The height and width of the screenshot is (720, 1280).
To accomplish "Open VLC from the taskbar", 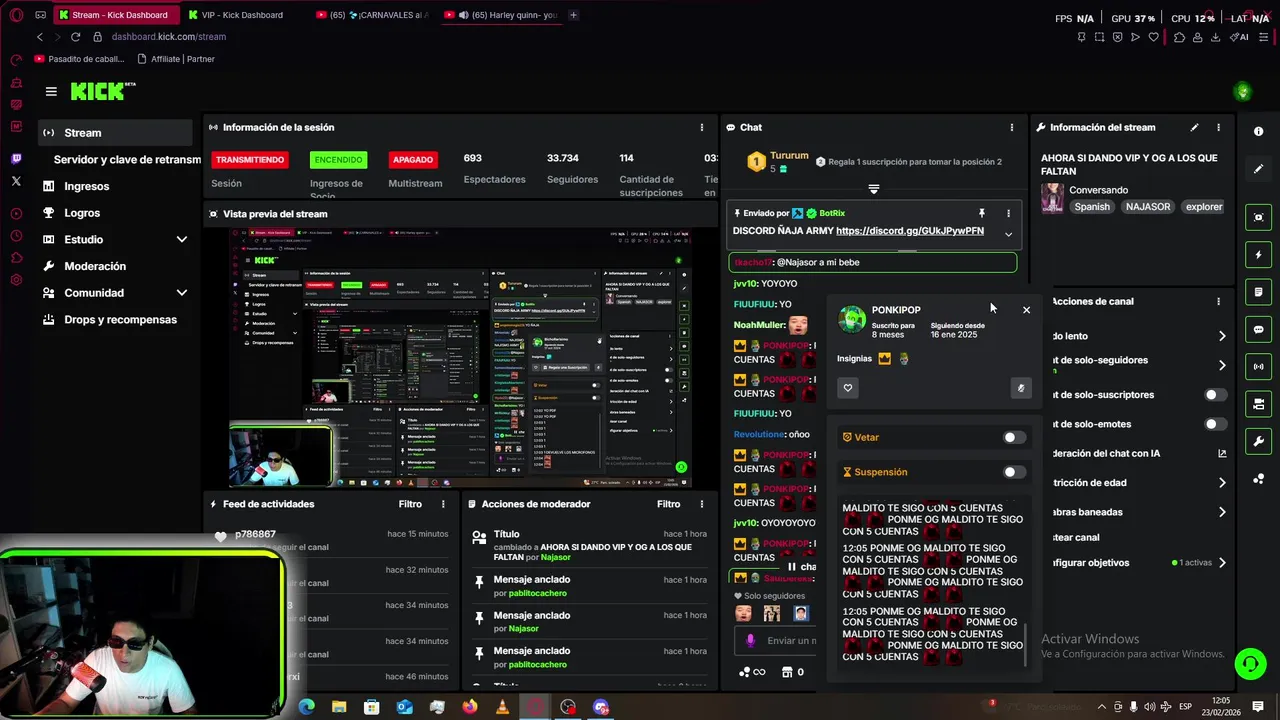I will [x=502, y=707].
